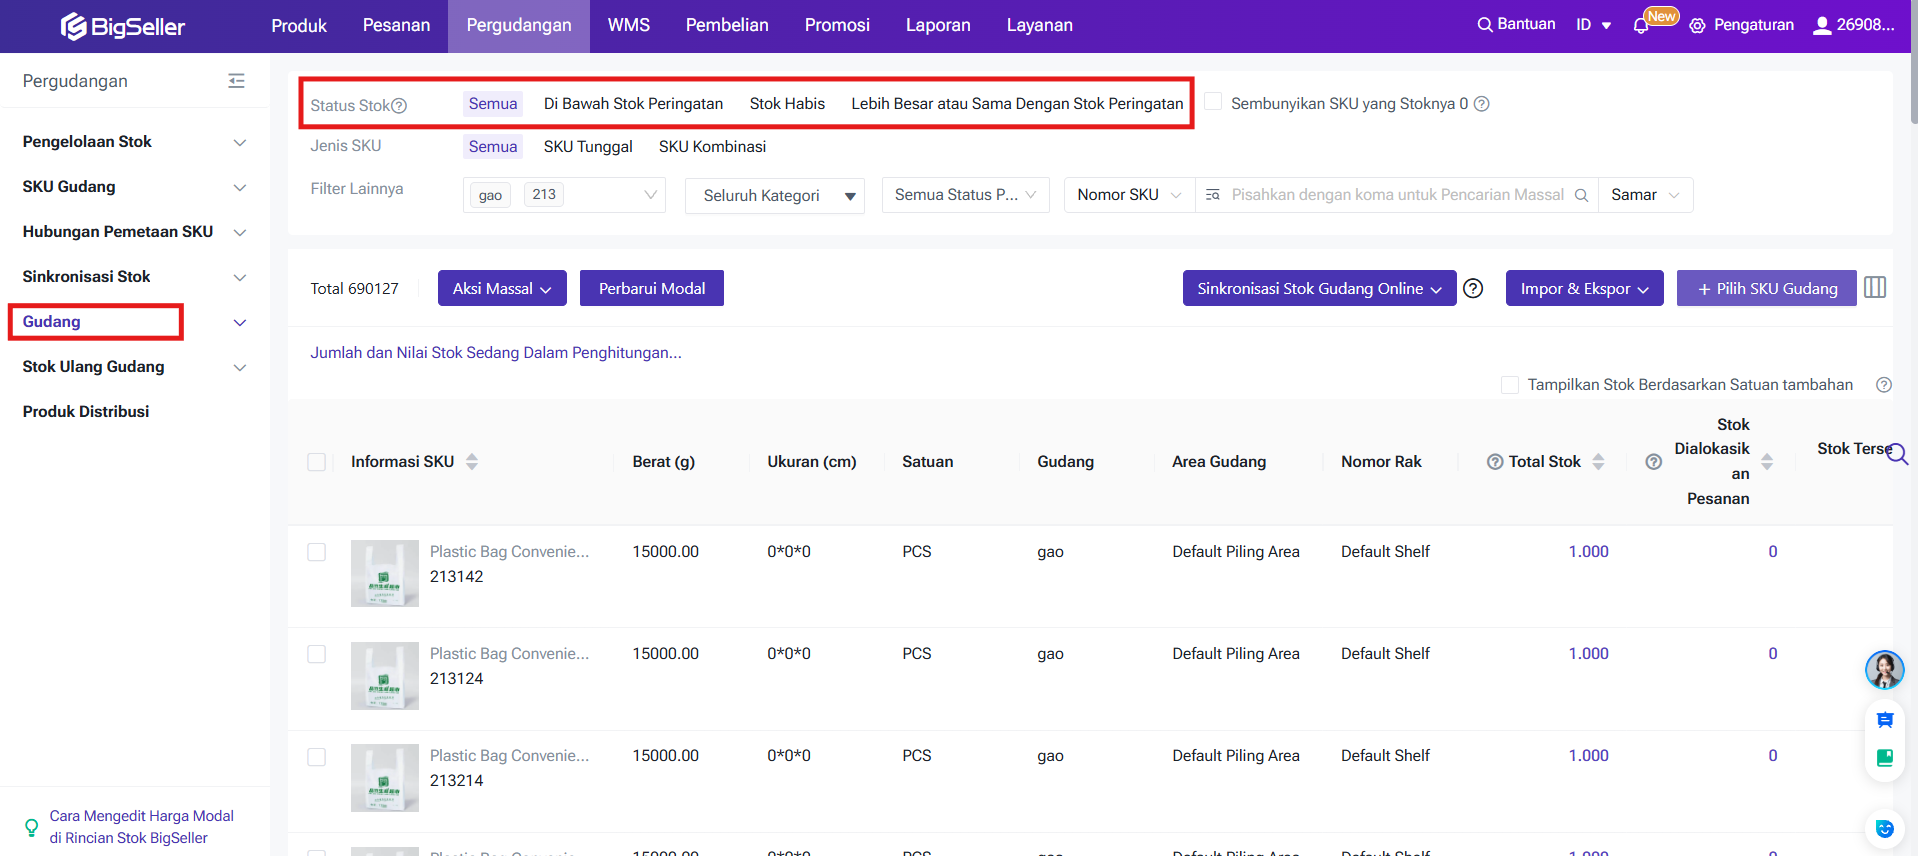
Task: Check the select-all checkbox in table header
Action: [317, 462]
